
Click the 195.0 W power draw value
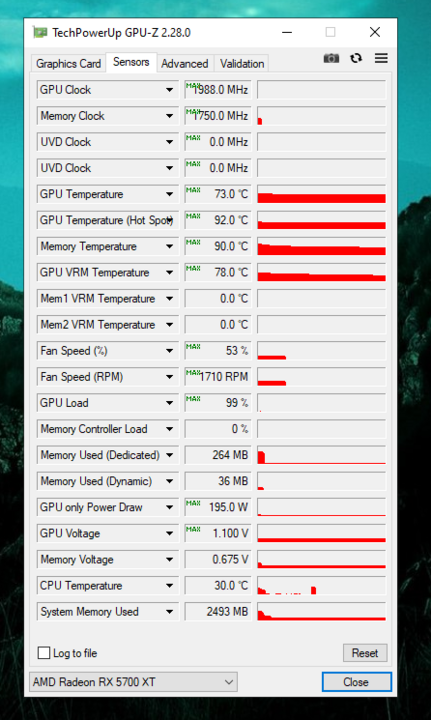click(x=218, y=507)
